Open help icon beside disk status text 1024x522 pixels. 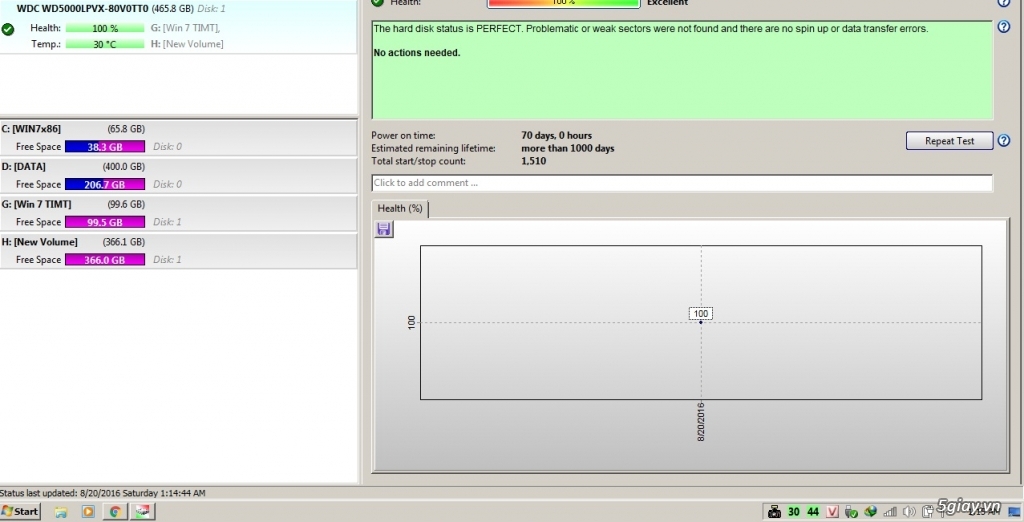pyautogui.click(x=1003, y=27)
